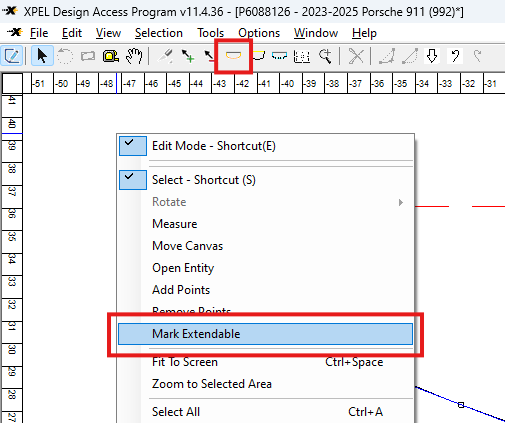The height and width of the screenshot is (423, 505).
Task: Click the first greyed angle node icon
Action: click(387, 56)
